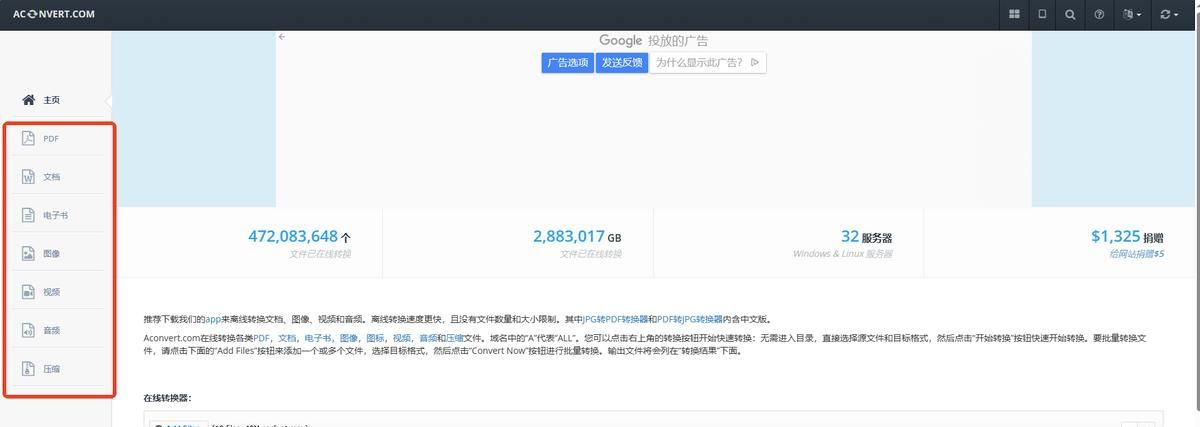Follow the 给网站捐赠$5 link
The height and width of the screenshot is (427, 1200).
[1136, 254]
